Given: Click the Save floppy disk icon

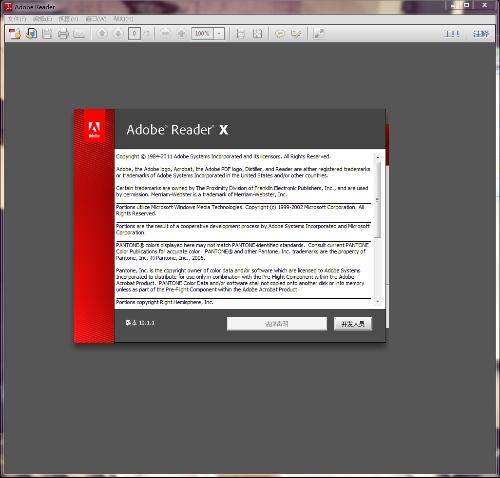Looking at the screenshot, I should coord(47,34).
